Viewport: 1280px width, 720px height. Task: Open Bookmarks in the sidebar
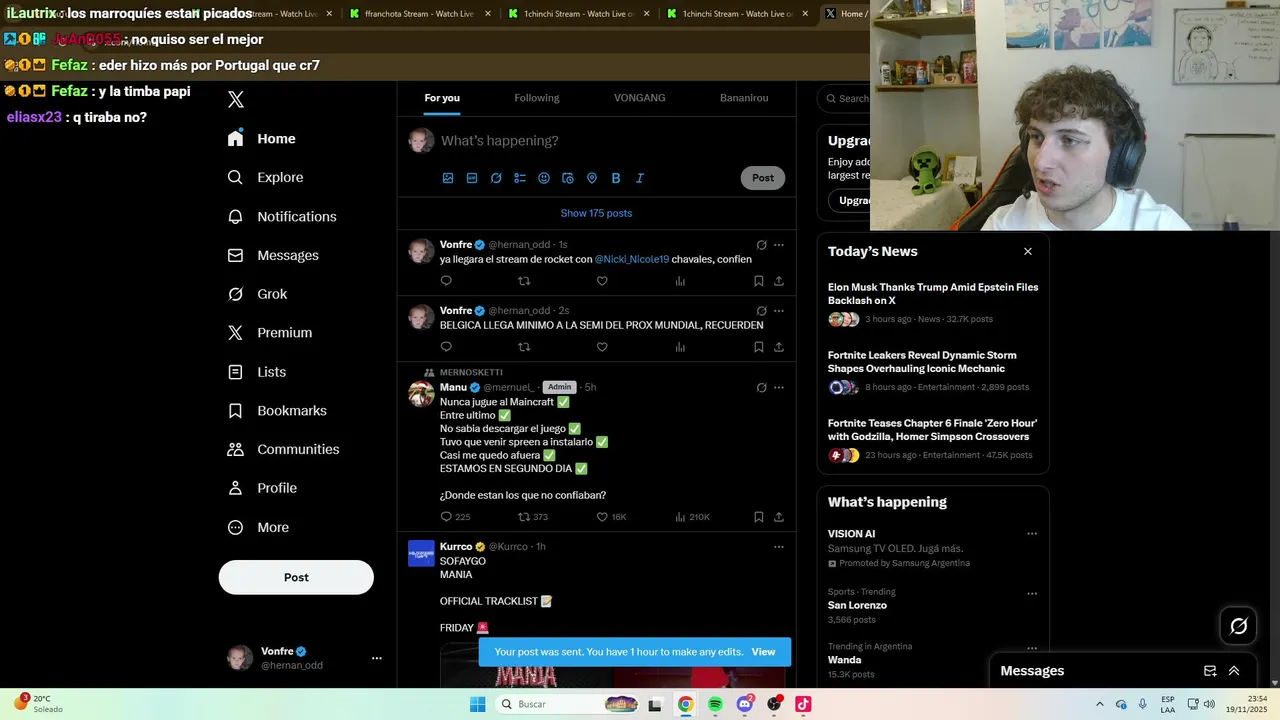click(x=277, y=411)
